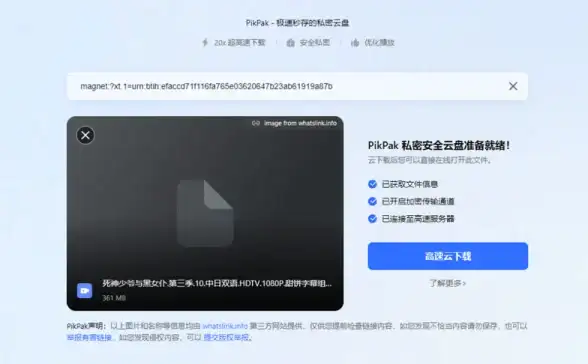Click the lightning icon for 20x fast download
Image resolution: width=588 pixels, height=364 pixels.
point(205,42)
